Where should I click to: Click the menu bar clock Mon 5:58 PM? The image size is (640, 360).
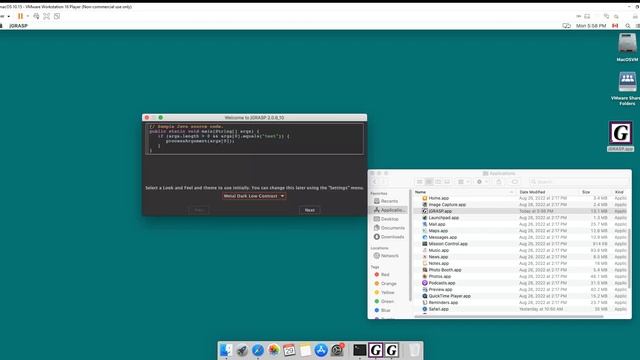(591, 26)
